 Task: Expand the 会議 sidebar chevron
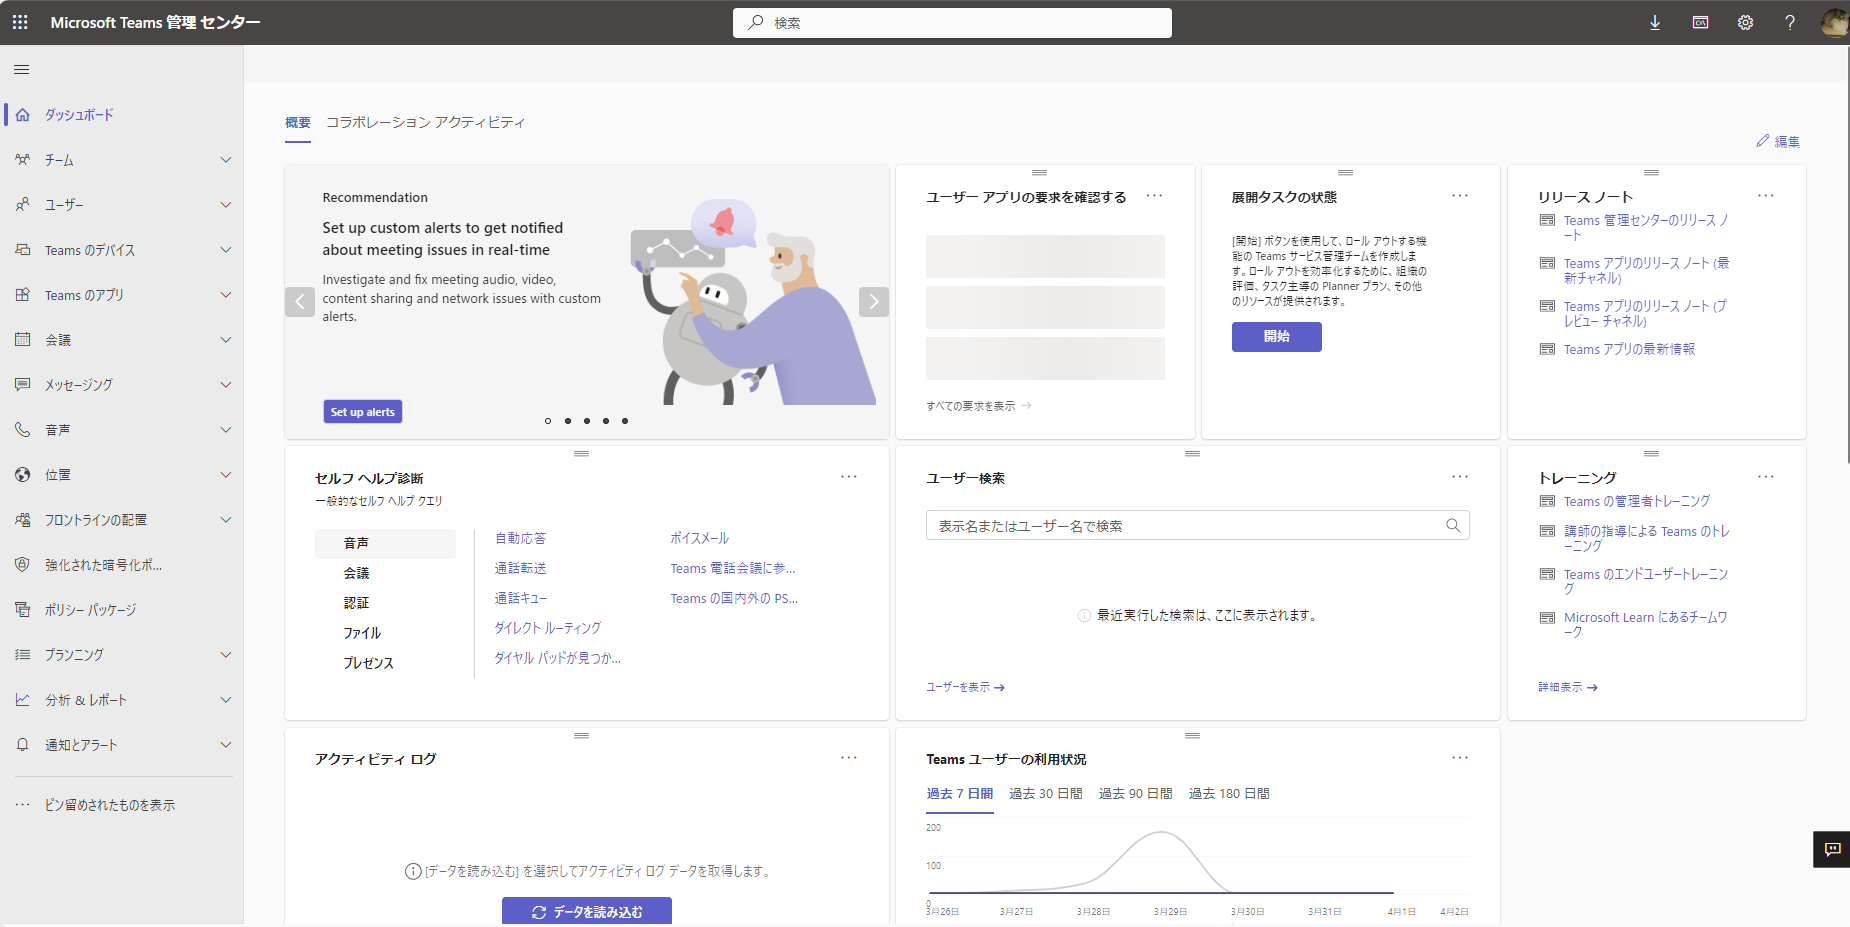(x=226, y=340)
